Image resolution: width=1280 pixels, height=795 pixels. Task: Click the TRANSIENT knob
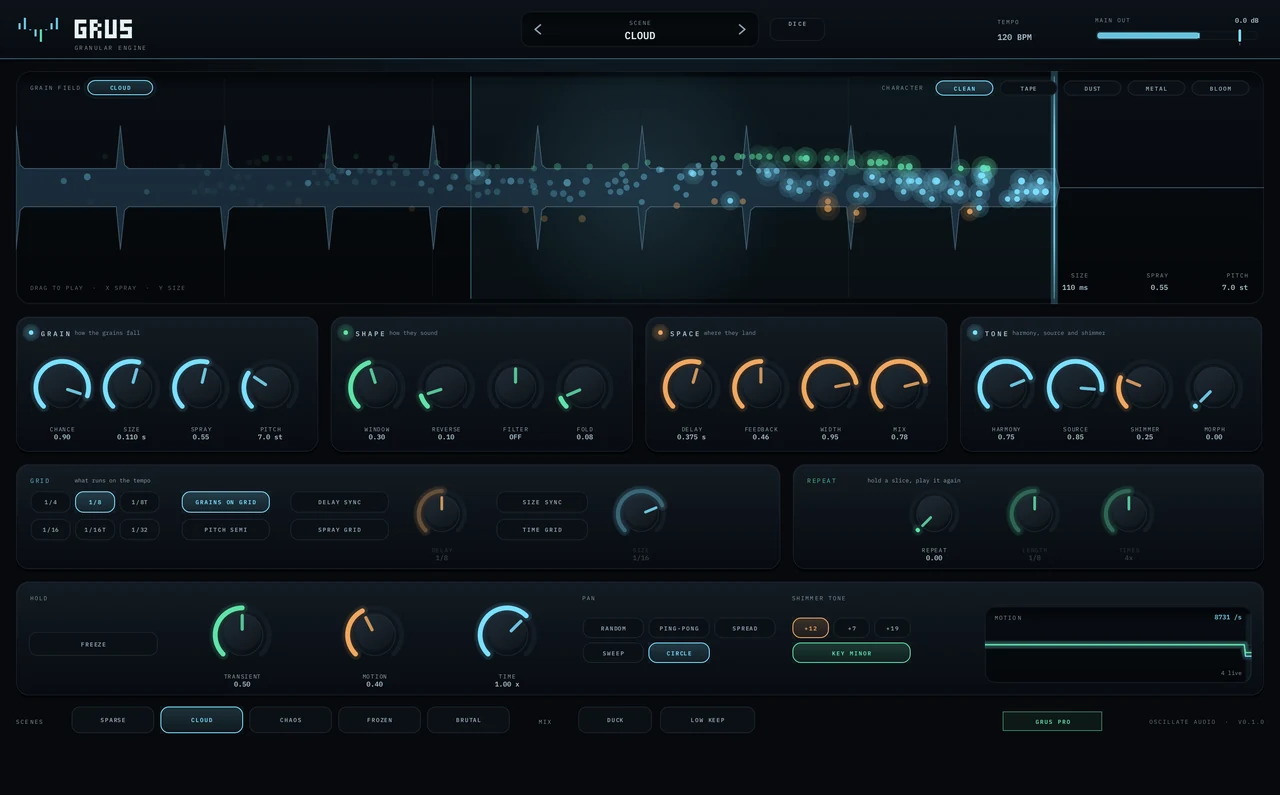(242, 634)
